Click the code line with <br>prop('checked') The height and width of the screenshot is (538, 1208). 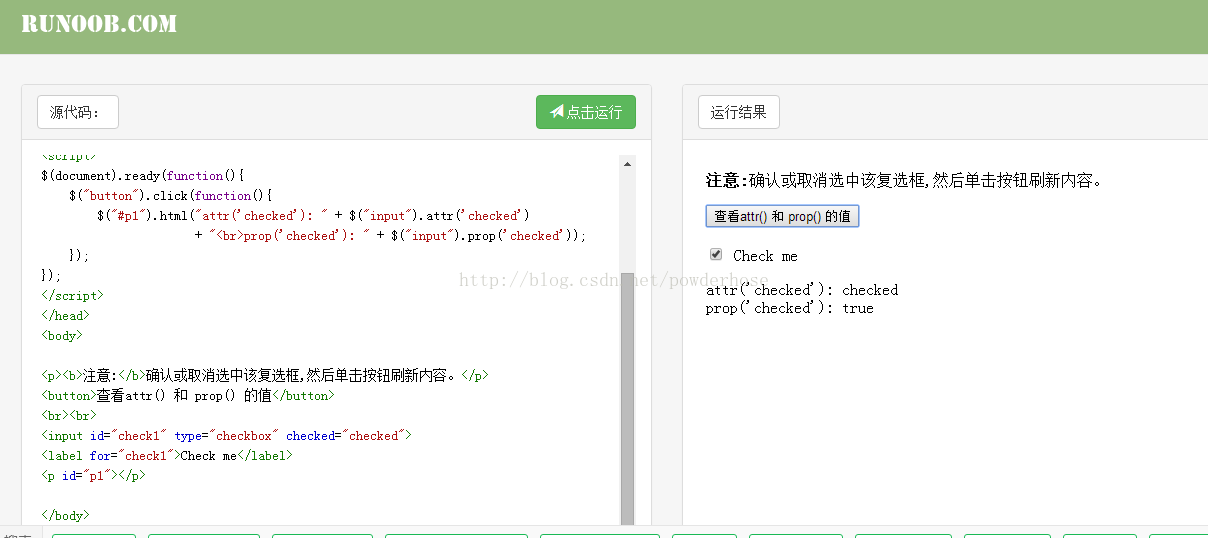[390, 235]
